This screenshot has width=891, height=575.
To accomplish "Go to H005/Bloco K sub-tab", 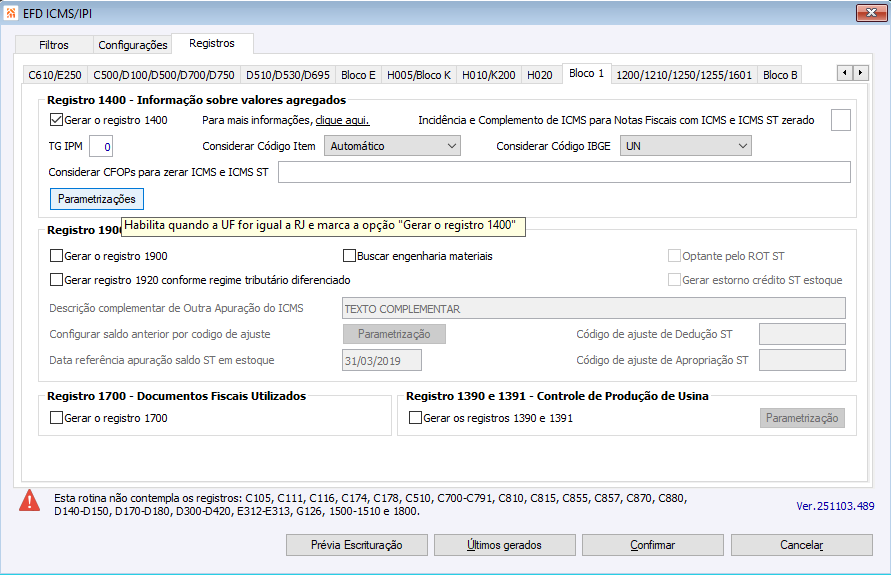I will click(x=419, y=75).
